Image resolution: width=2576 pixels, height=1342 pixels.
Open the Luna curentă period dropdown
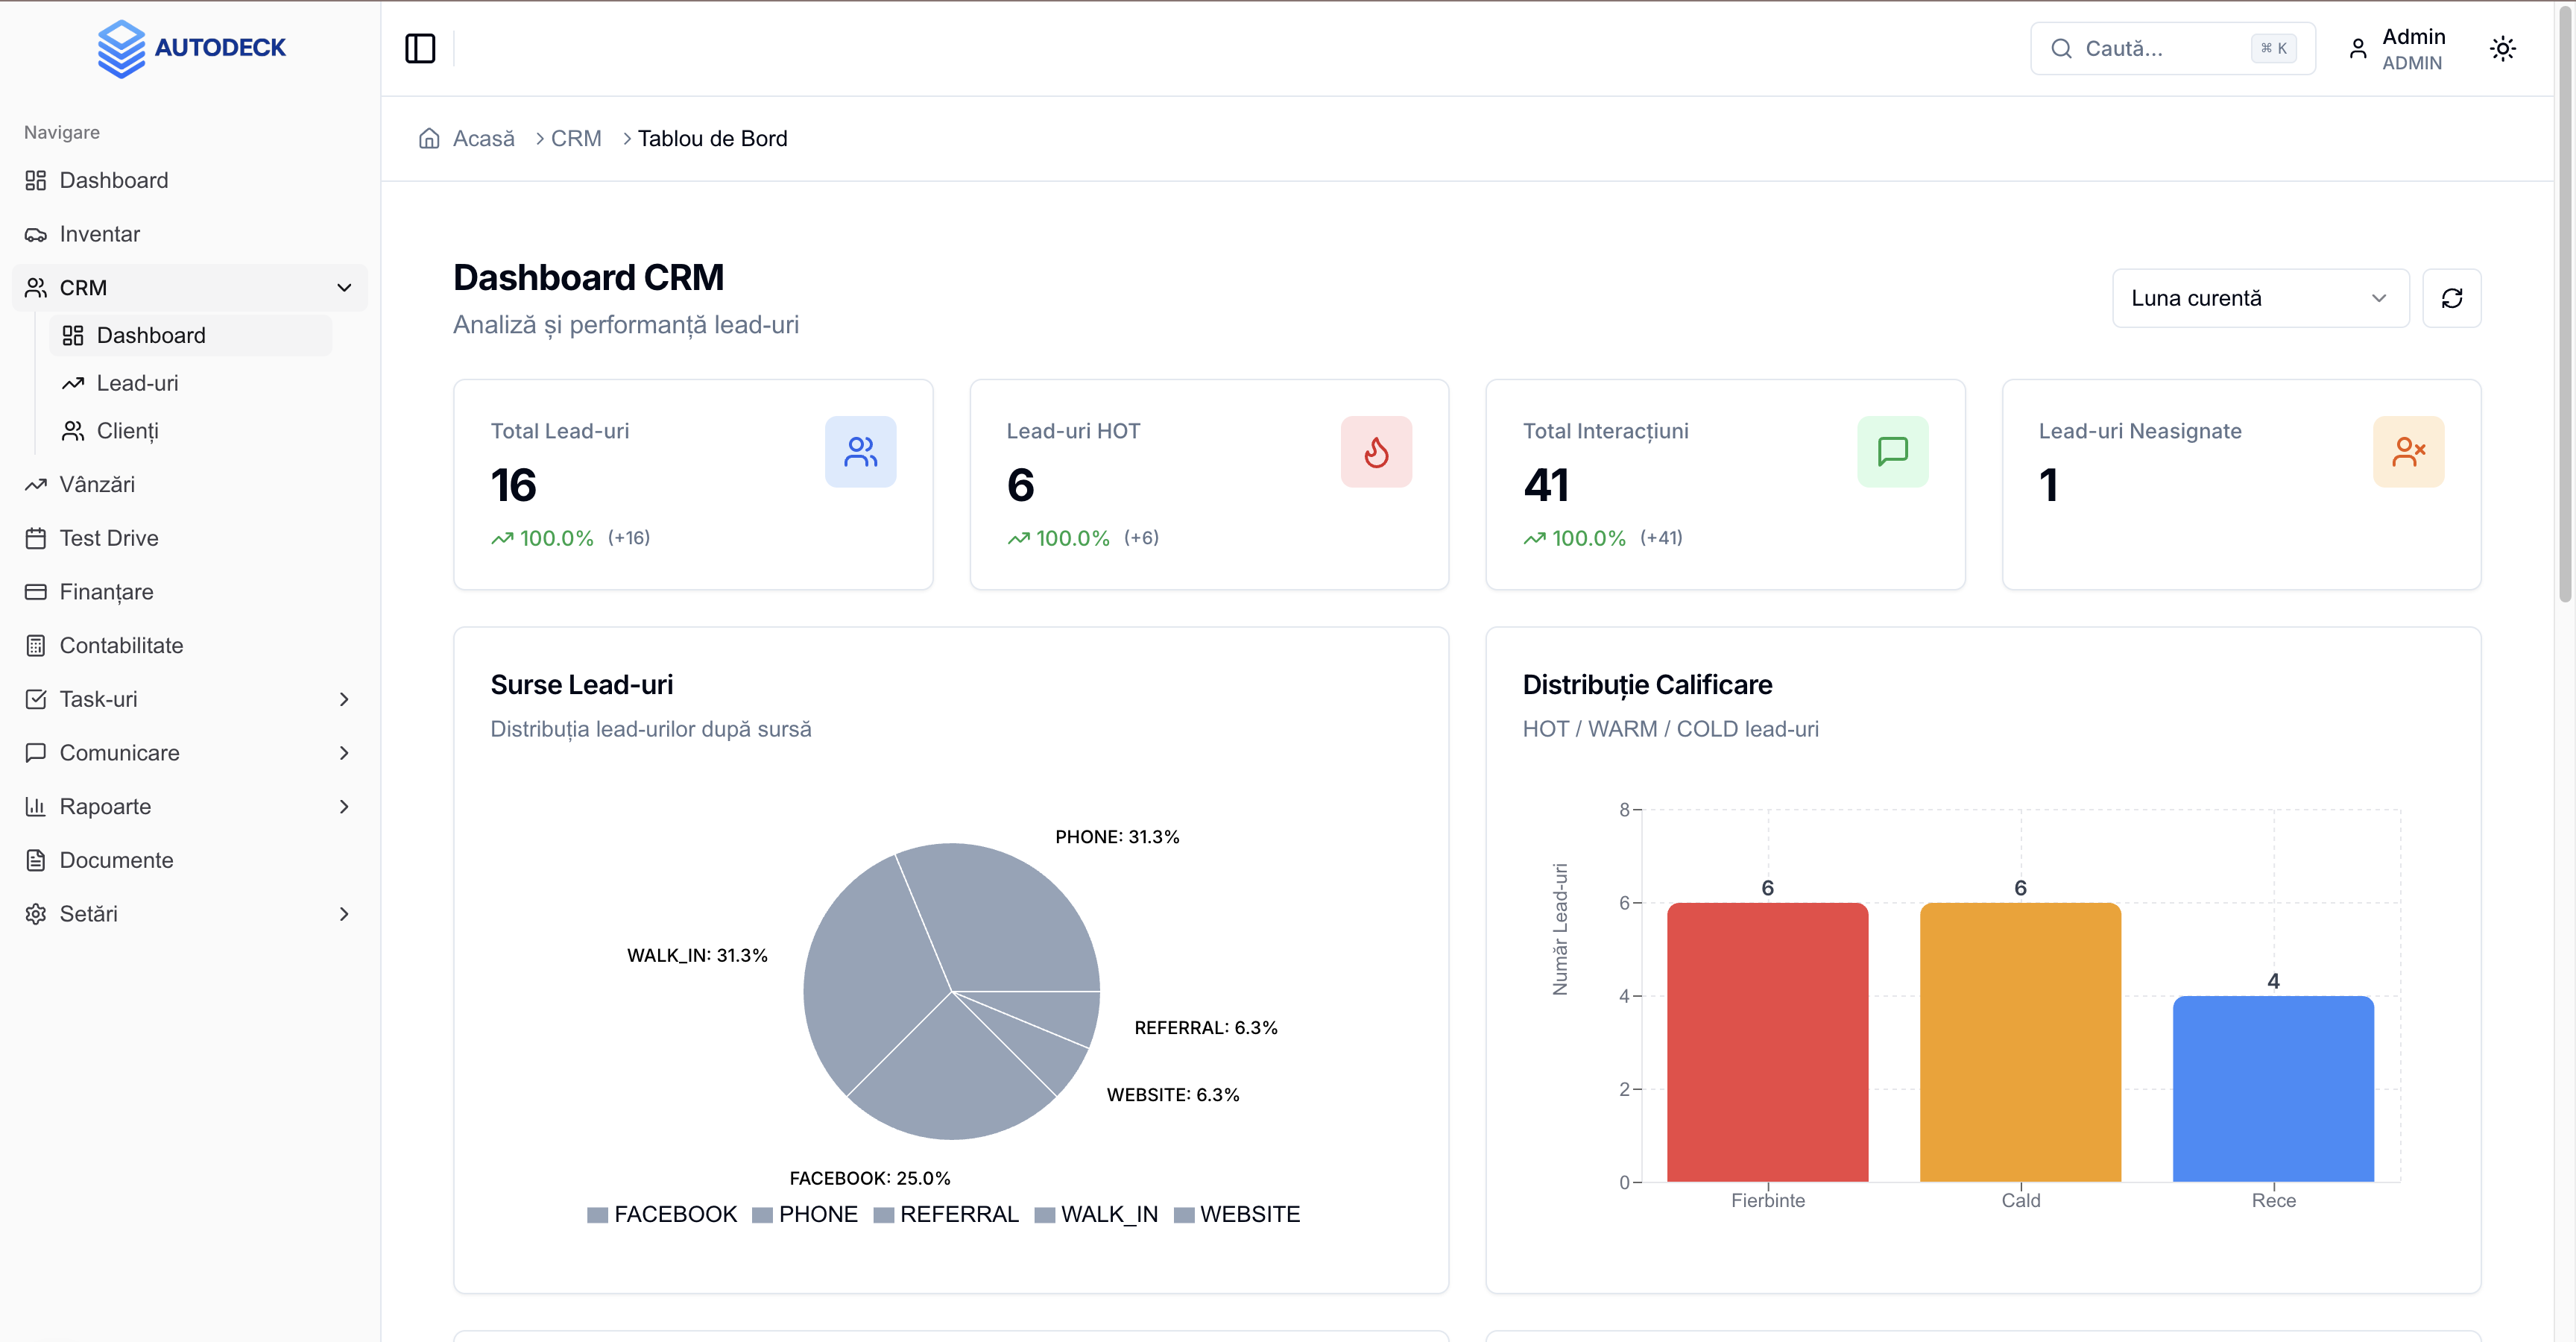coord(2260,297)
